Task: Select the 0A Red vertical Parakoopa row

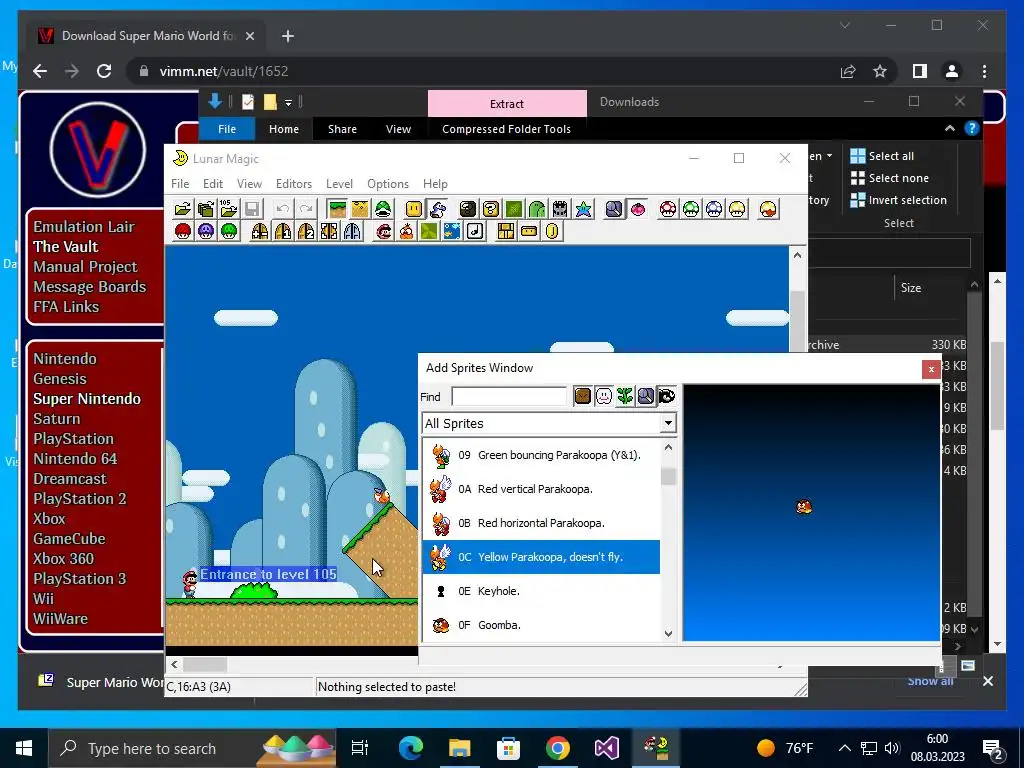Action: click(541, 489)
